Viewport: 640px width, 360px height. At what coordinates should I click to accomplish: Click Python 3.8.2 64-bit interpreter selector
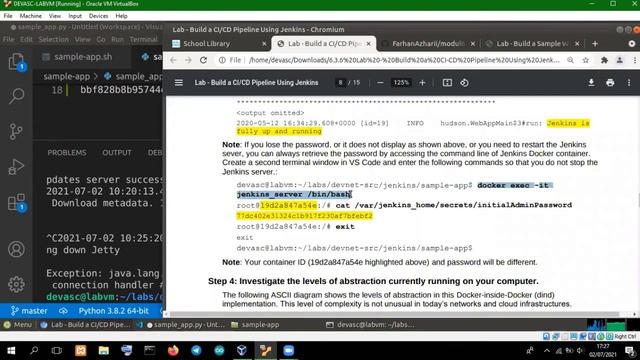113,311
